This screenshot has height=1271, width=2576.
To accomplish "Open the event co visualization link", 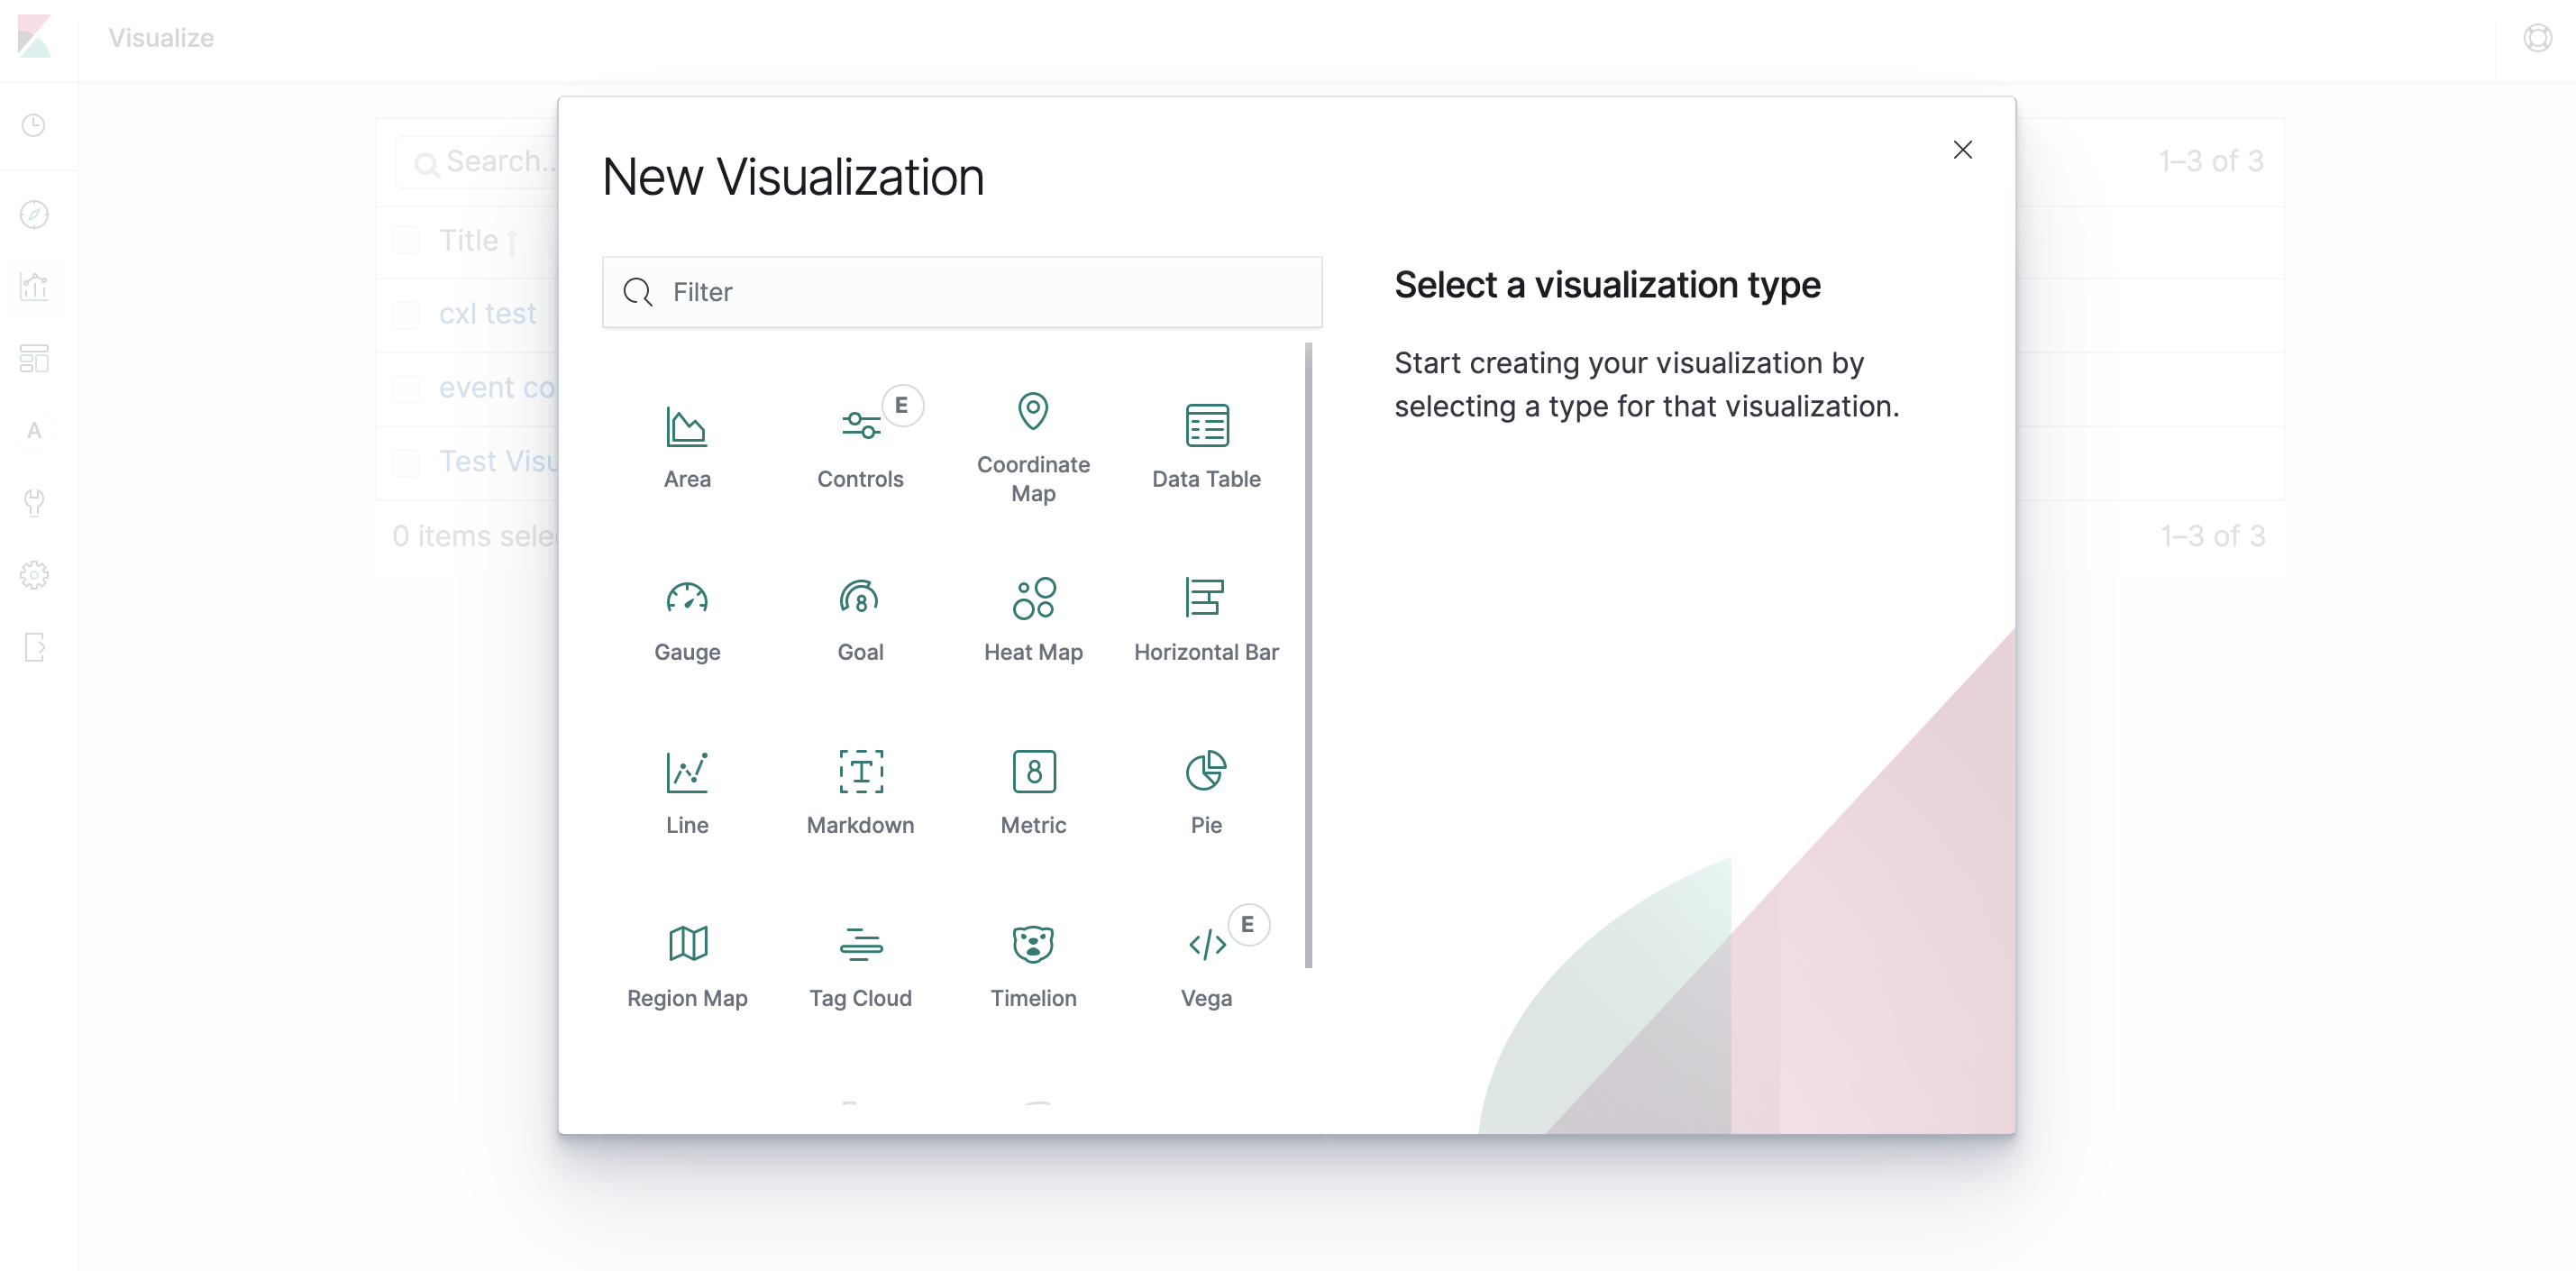I will [x=498, y=388].
